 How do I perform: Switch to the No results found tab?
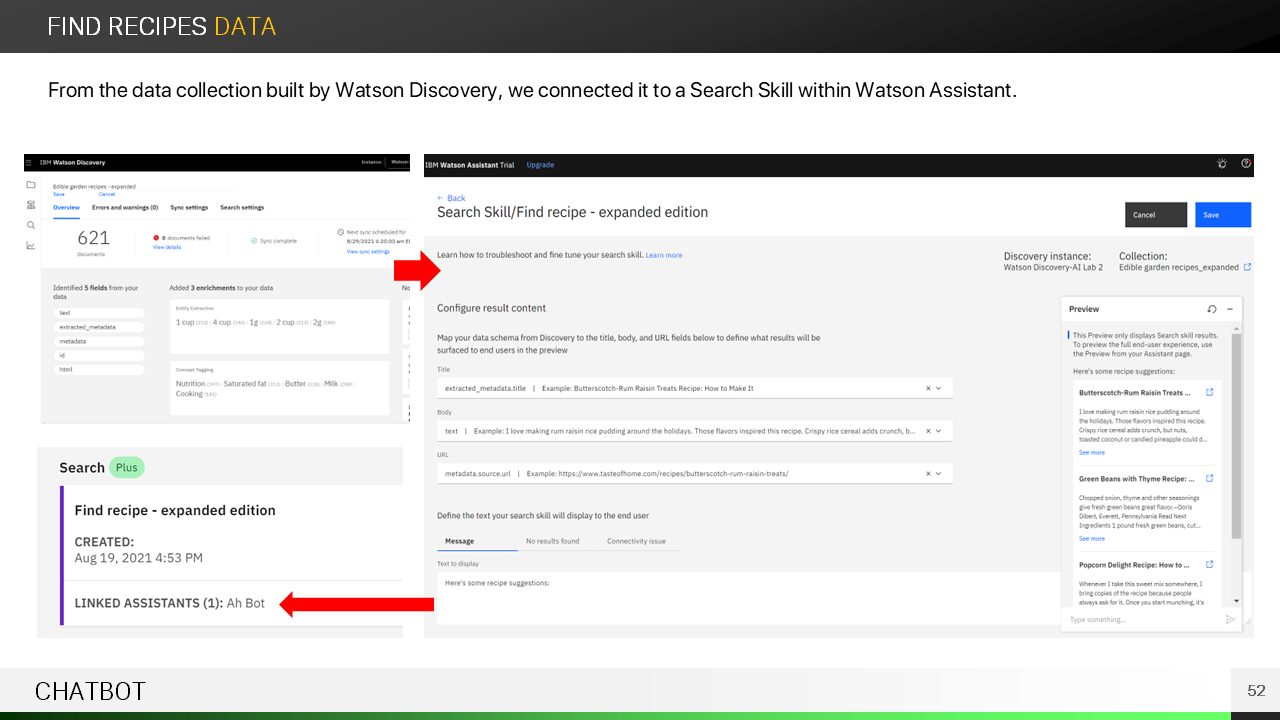point(552,541)
